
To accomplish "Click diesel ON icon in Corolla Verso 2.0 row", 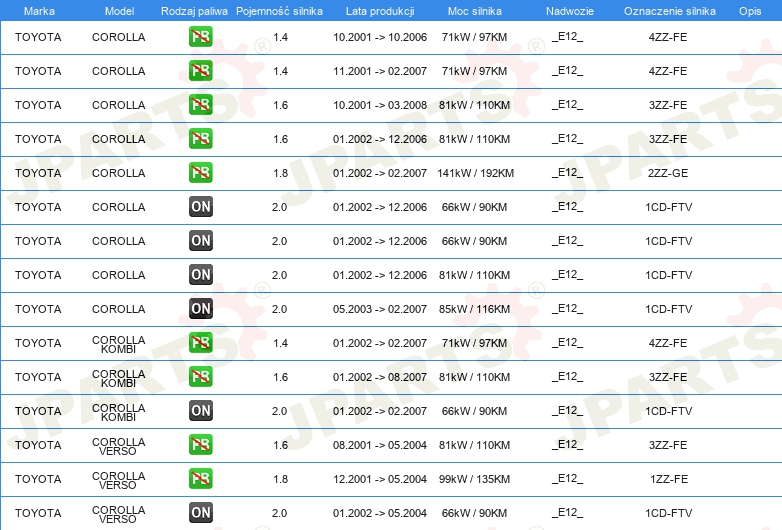I will point(200,513).
